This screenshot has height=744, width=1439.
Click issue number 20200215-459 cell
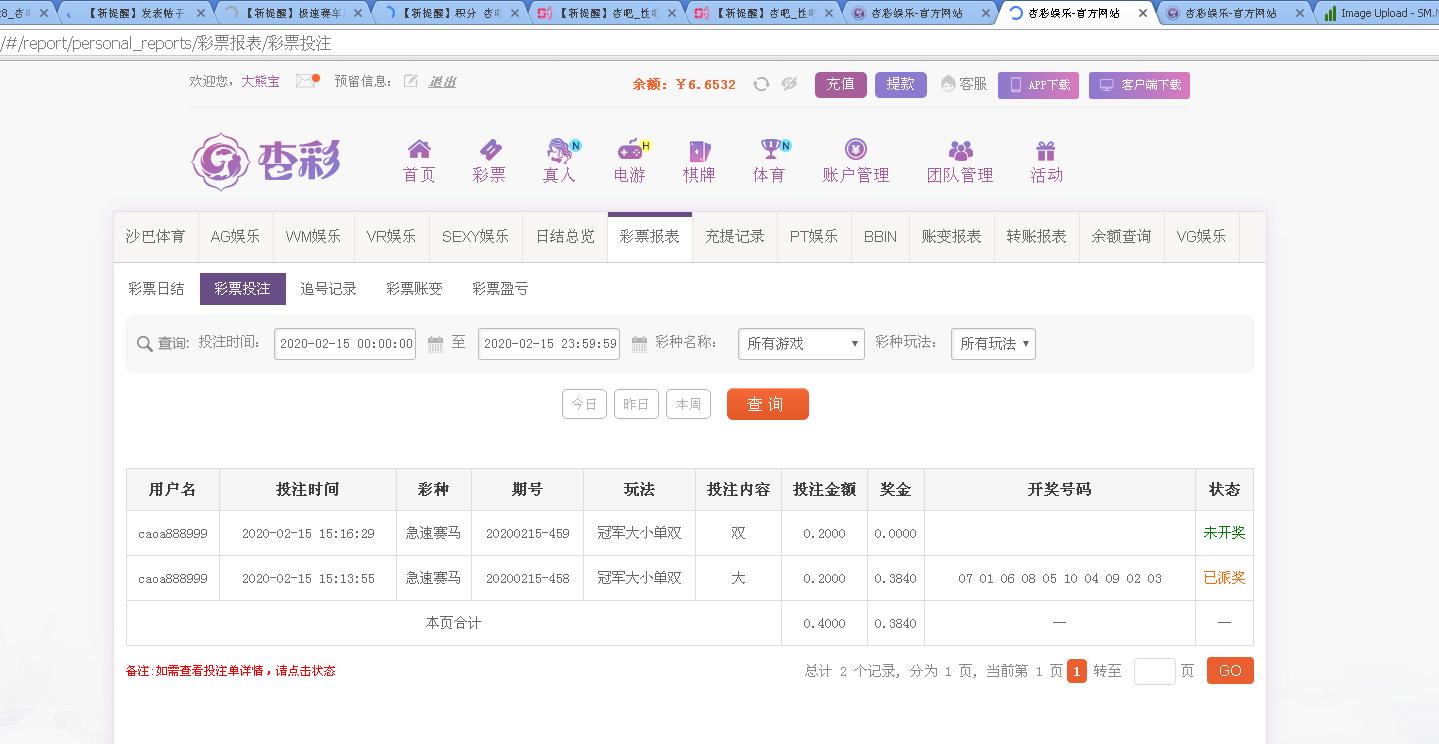click(527, 534)
